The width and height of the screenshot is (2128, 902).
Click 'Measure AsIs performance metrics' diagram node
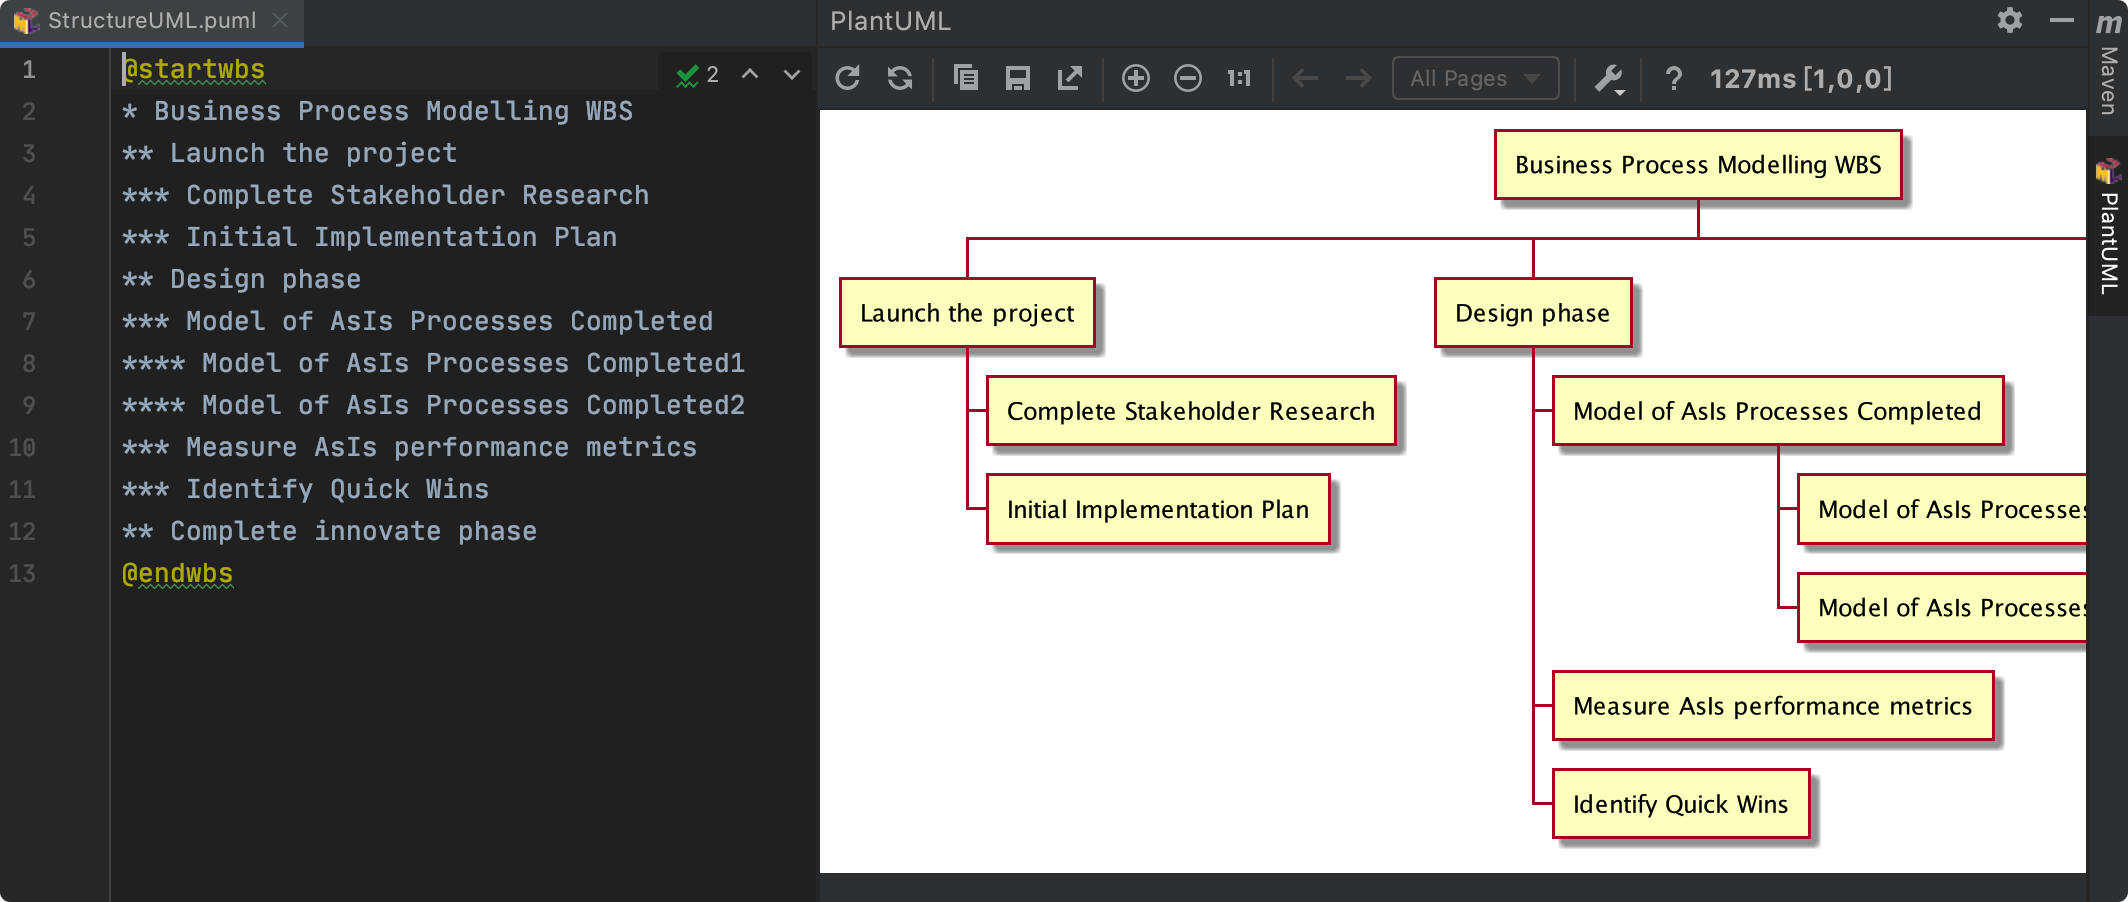(1773, 706)
